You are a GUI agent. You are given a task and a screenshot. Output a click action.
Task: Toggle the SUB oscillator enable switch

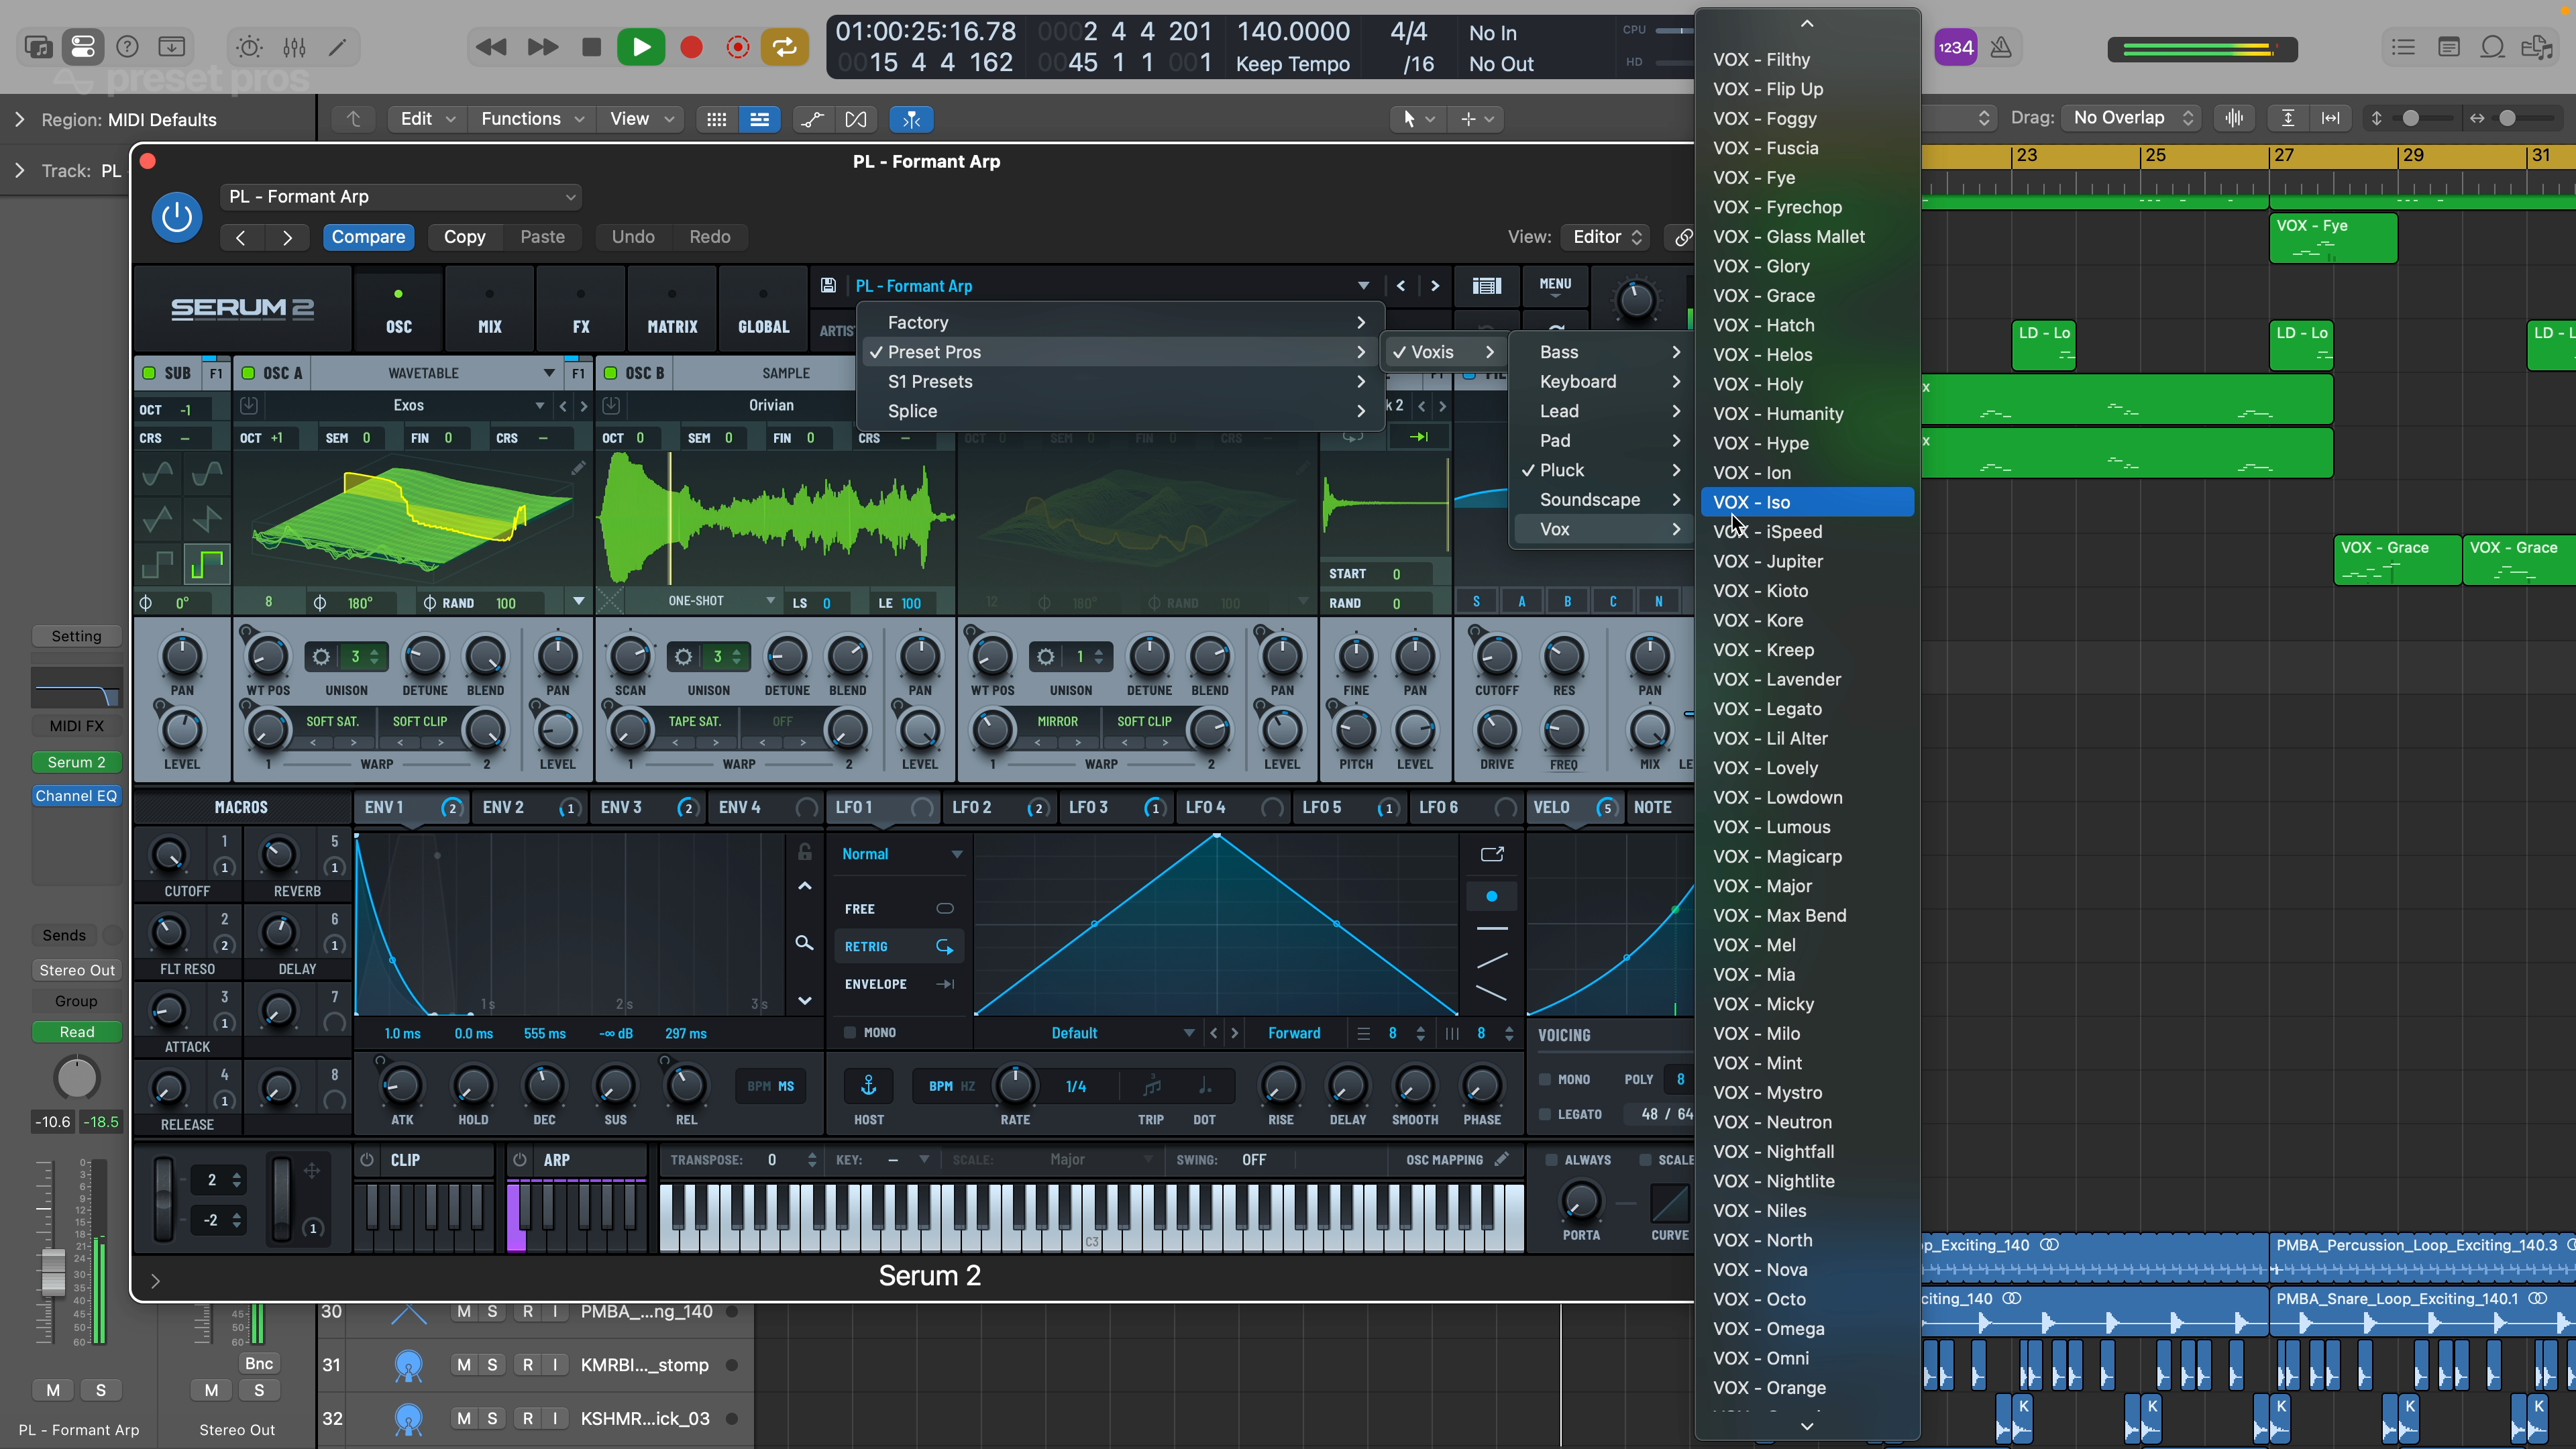[x=149, y=373]
